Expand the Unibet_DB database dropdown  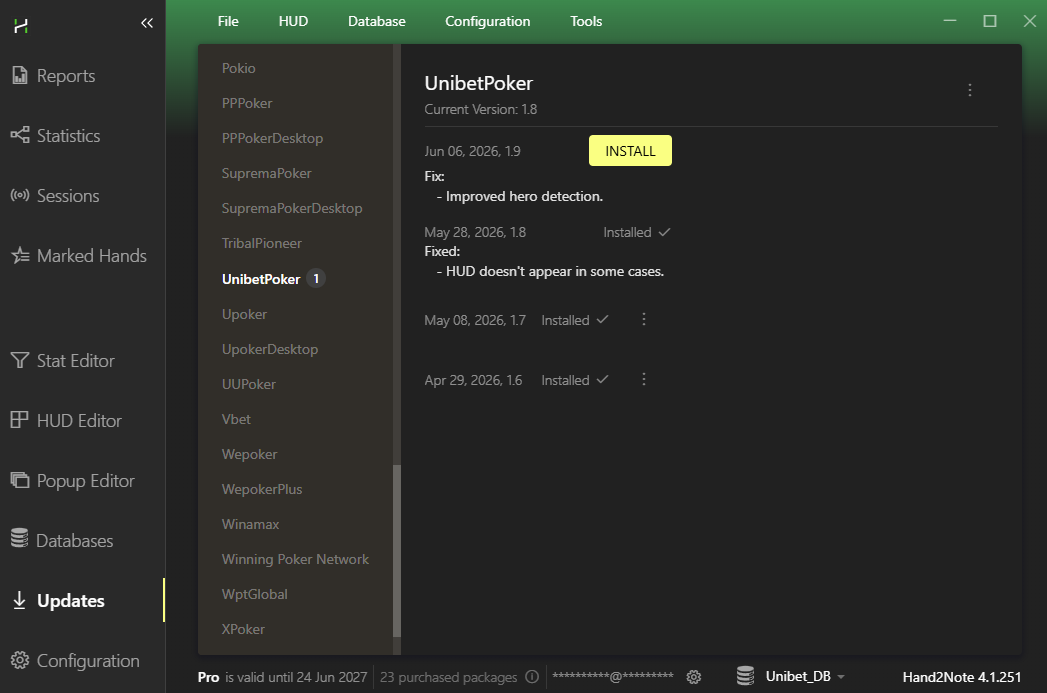805,676
